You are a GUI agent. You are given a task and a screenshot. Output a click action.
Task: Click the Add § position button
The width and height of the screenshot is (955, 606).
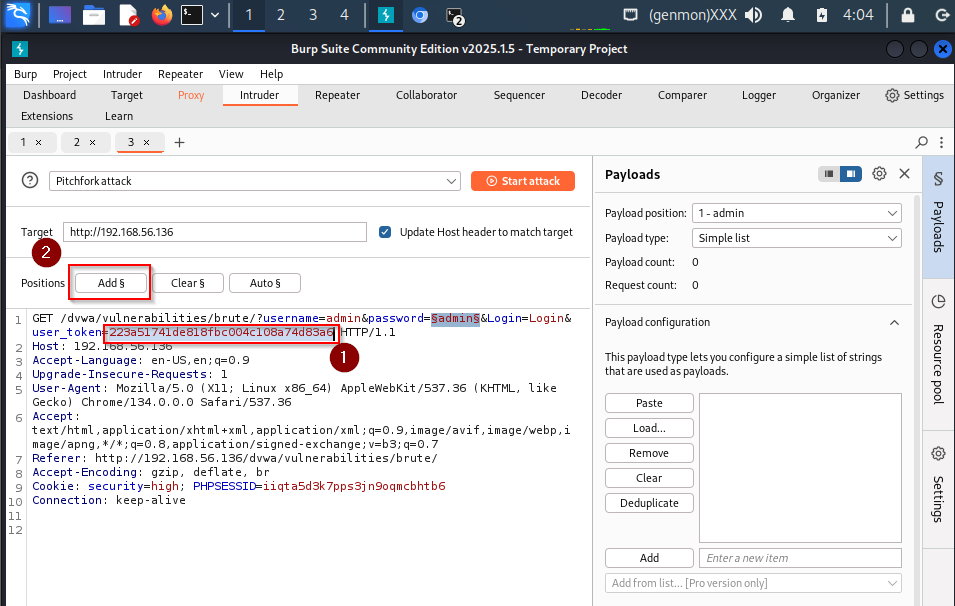tap(111, 283)
